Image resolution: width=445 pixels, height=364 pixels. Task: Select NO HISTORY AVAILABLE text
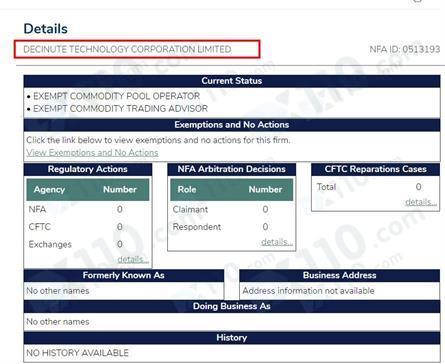pyautogui.click(x=77, y=353)
